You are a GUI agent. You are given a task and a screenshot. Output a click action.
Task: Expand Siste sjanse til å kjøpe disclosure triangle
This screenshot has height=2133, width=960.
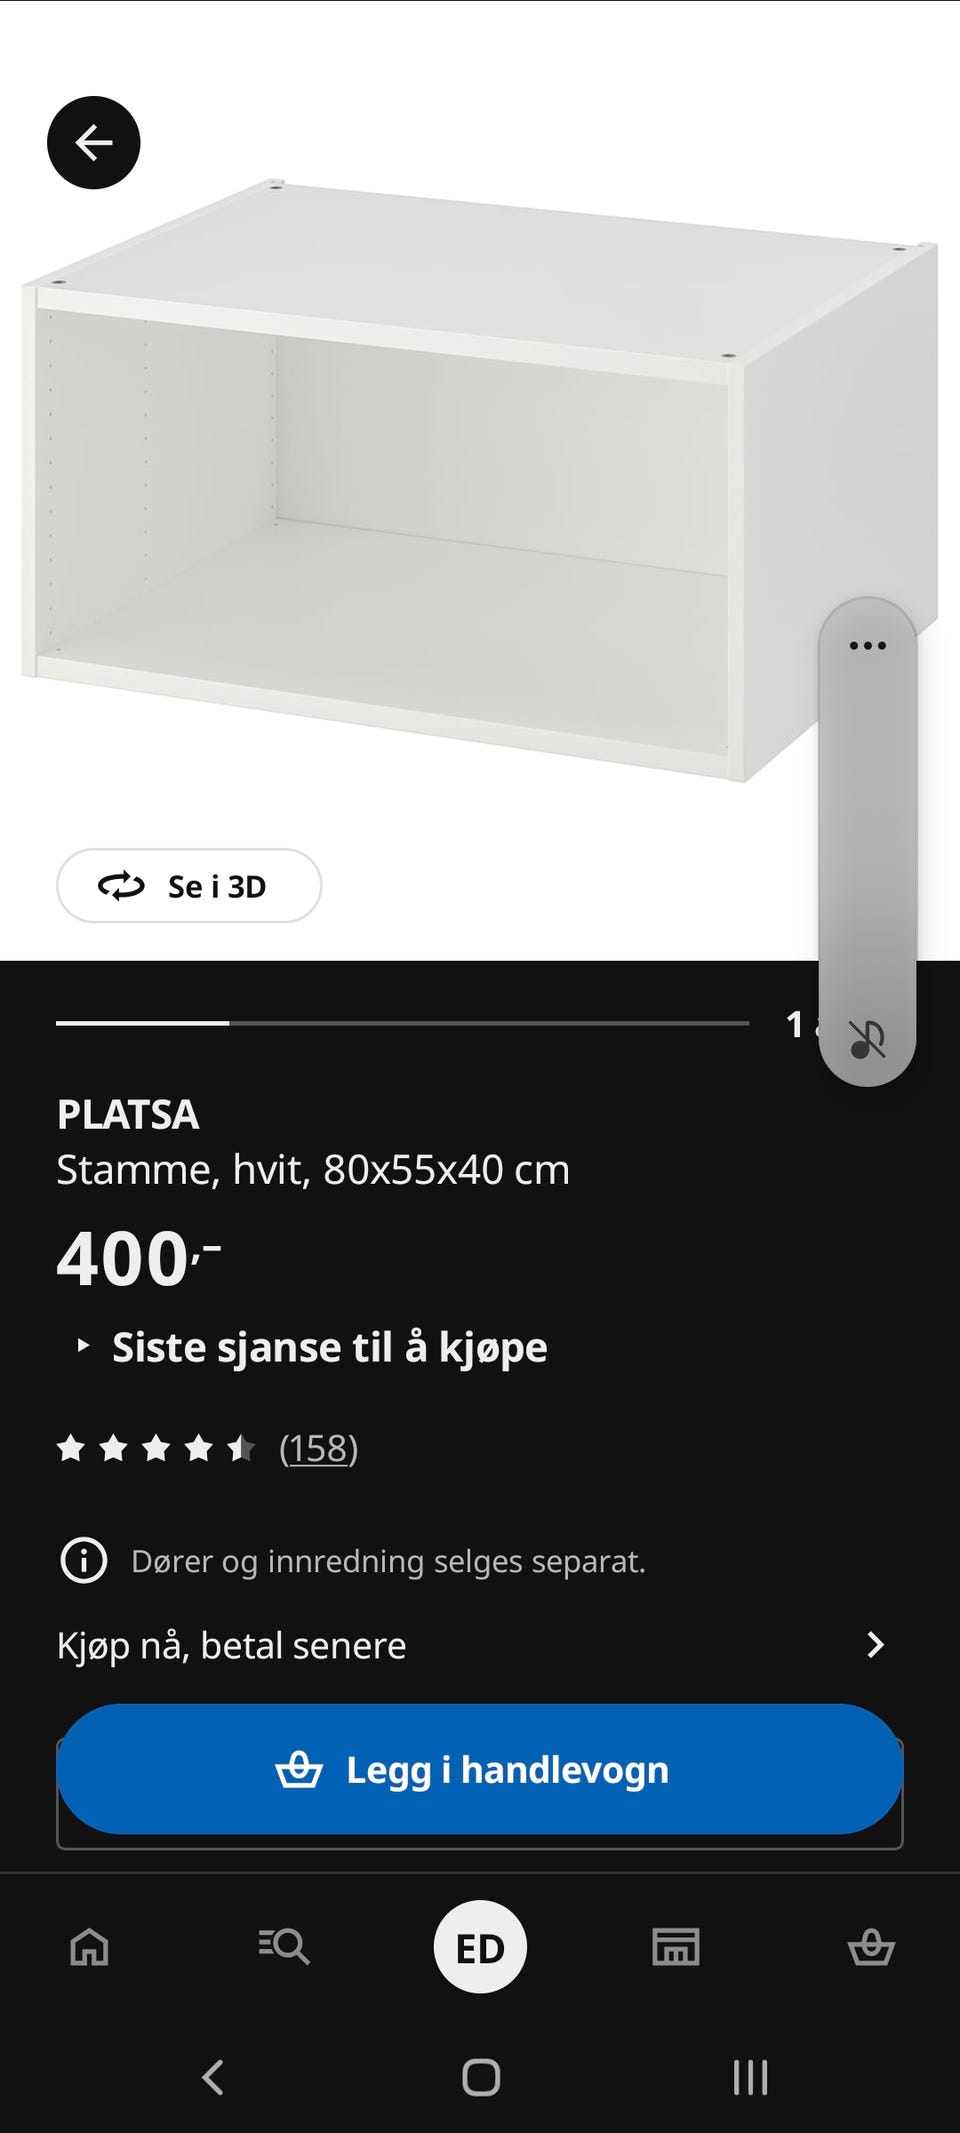coord(84,1347)
